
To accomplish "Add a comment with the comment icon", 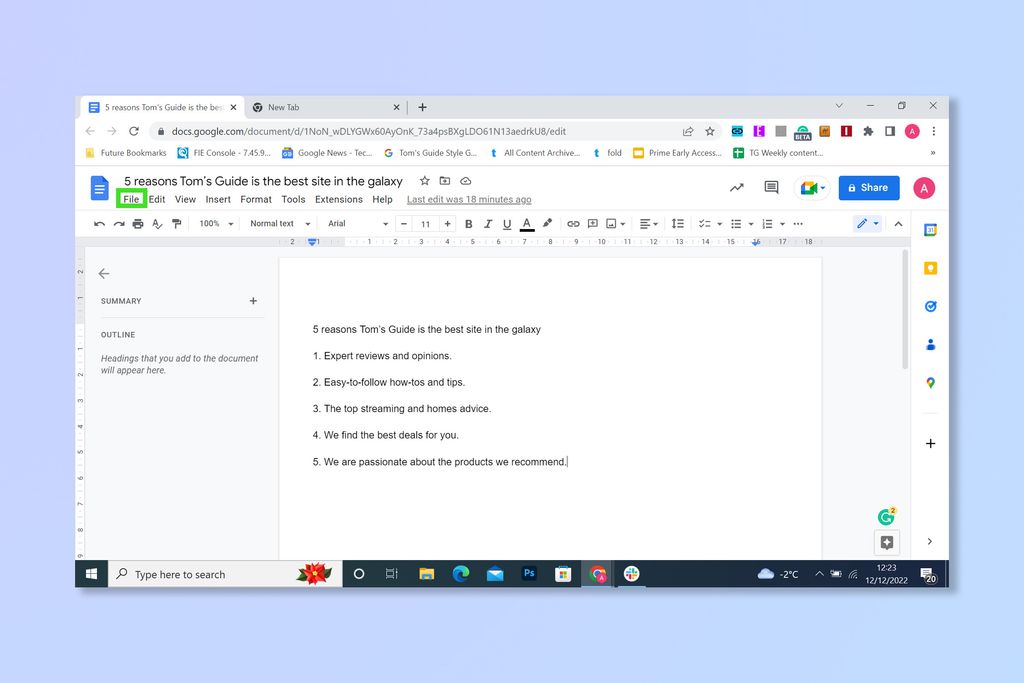I will [592, 223].
